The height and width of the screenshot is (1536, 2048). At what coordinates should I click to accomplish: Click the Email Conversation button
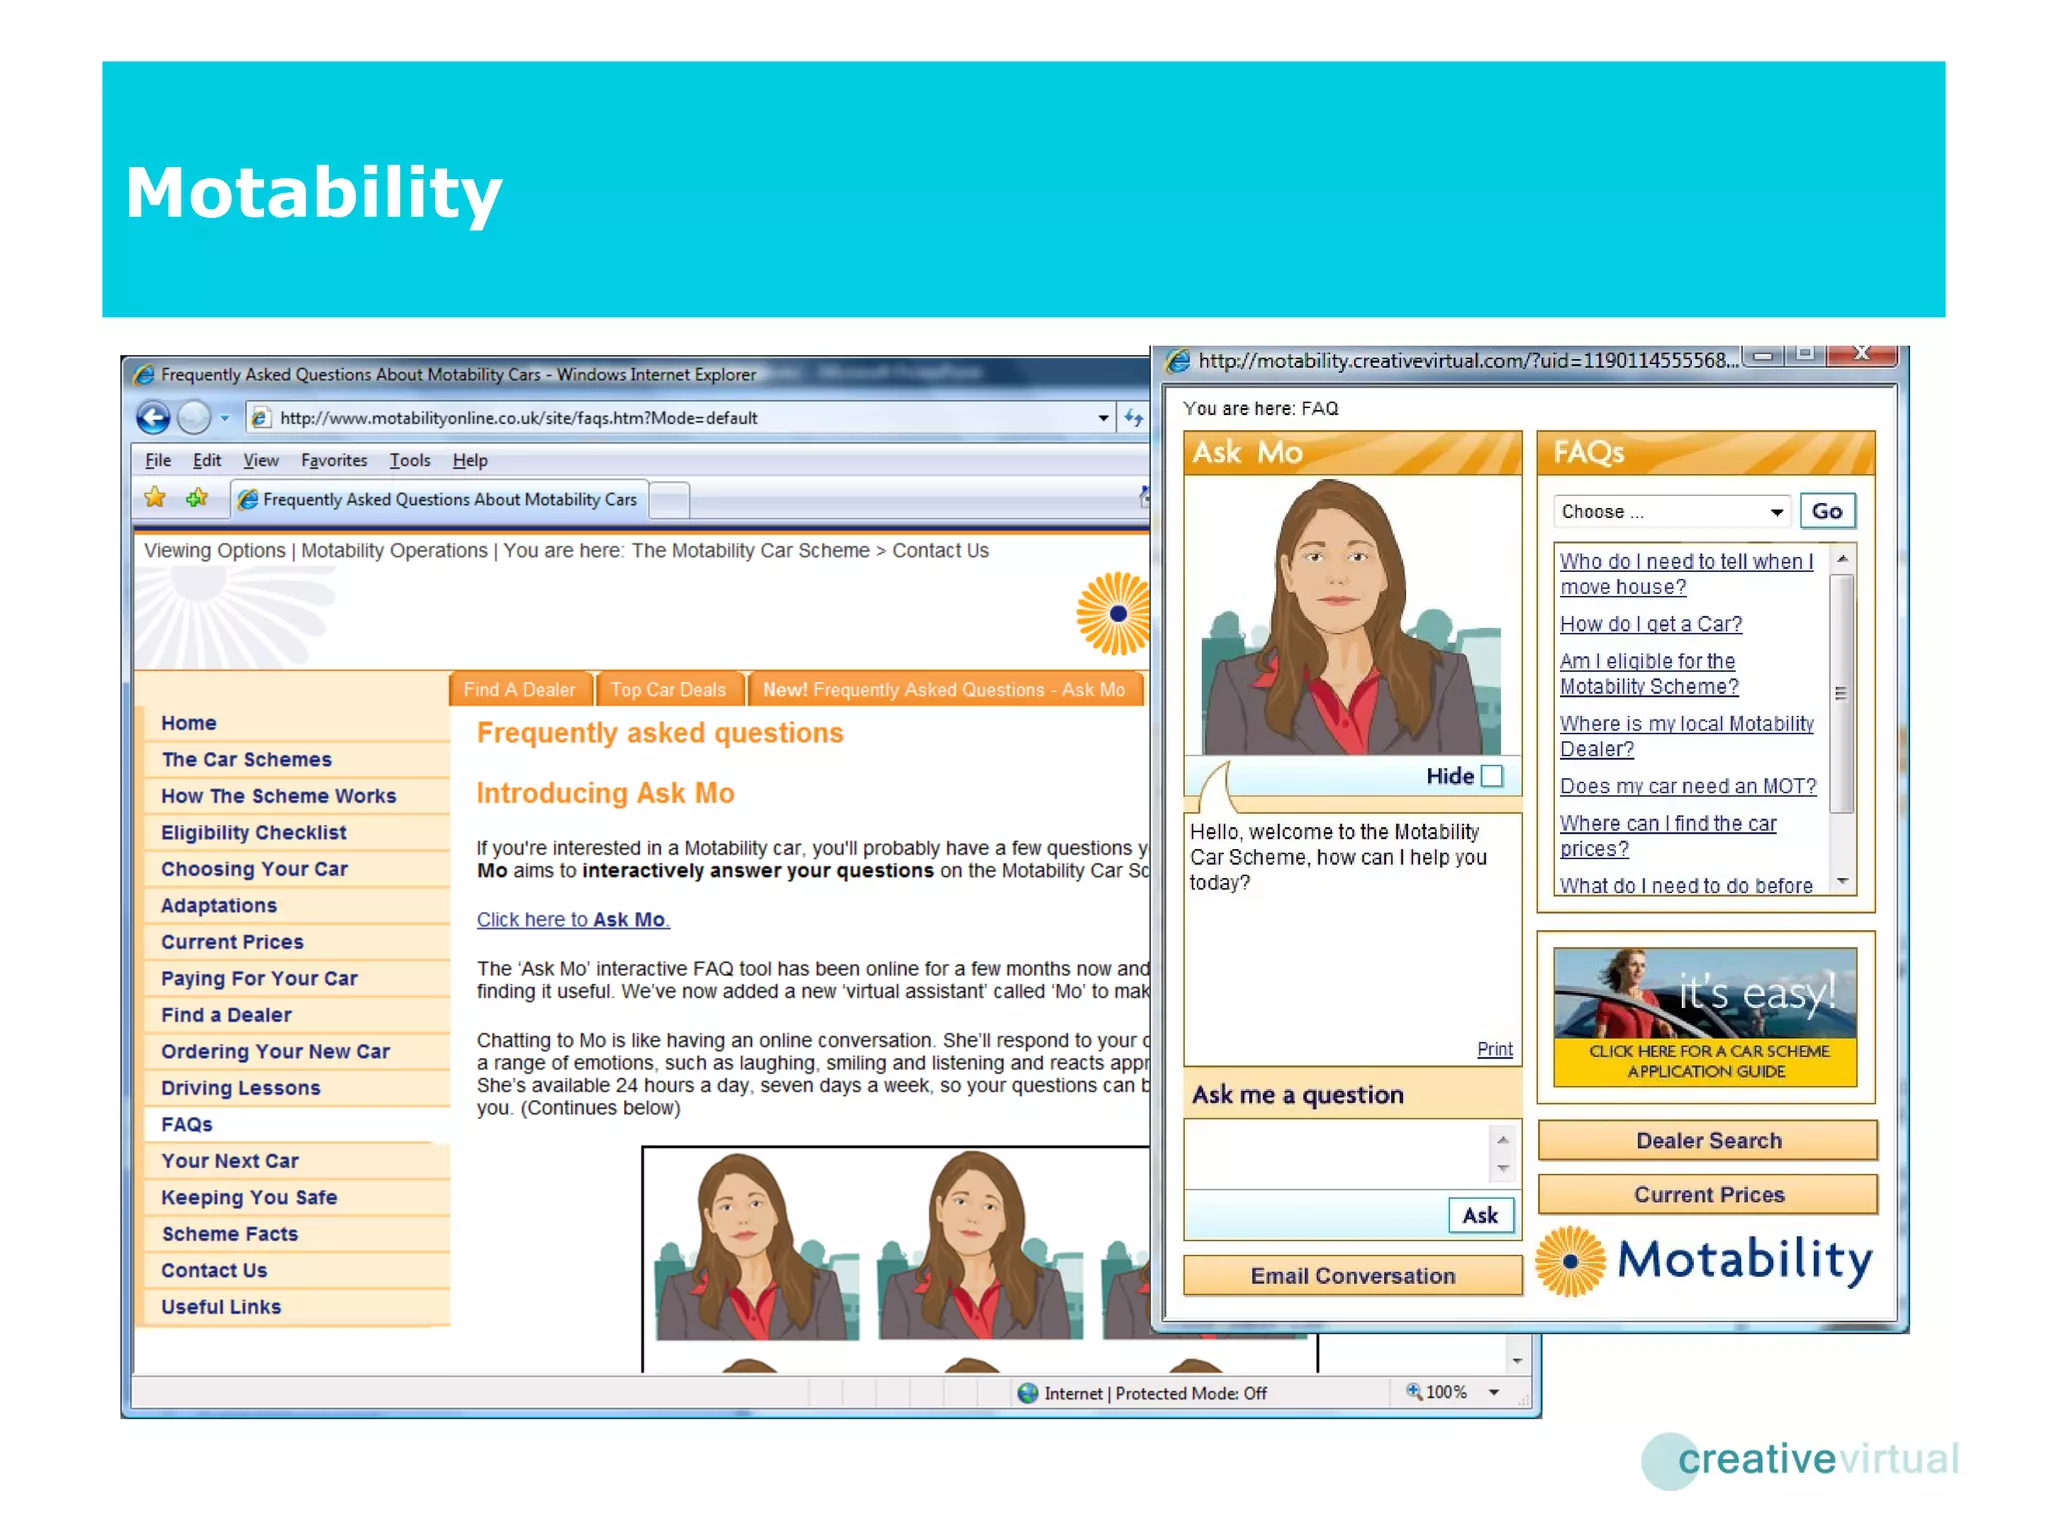tap(1352, 1275)
